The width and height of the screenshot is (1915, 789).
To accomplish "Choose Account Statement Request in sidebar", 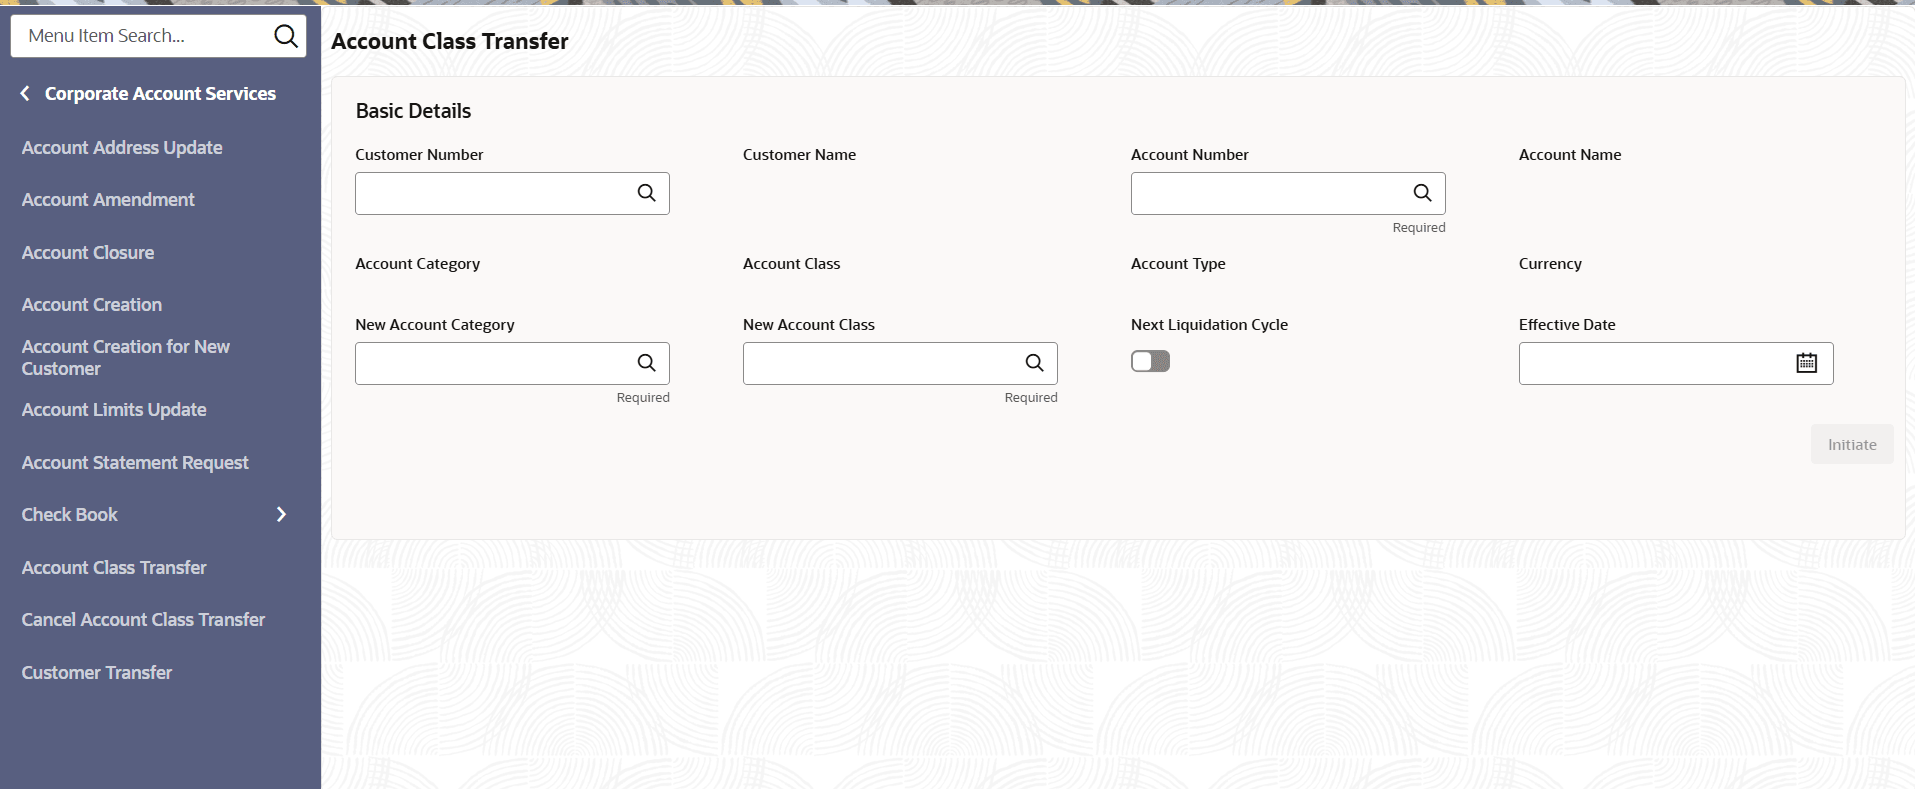I will [x=135, y=463].
